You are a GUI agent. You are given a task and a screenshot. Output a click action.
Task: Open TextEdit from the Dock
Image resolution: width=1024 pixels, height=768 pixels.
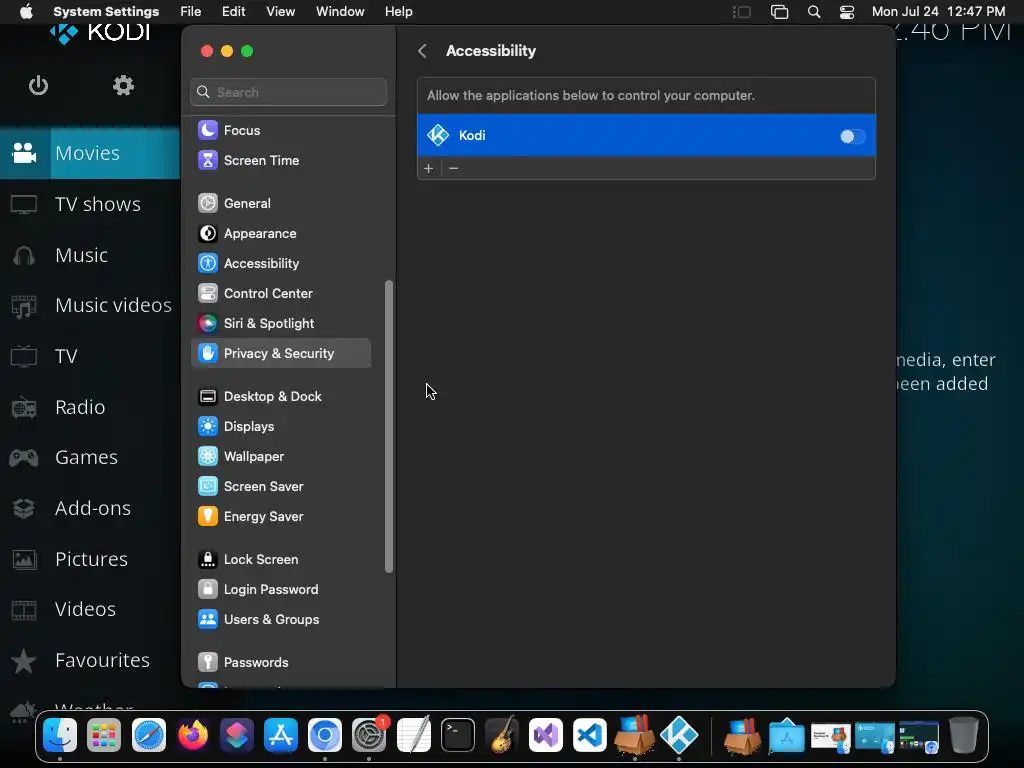(414, 735)
